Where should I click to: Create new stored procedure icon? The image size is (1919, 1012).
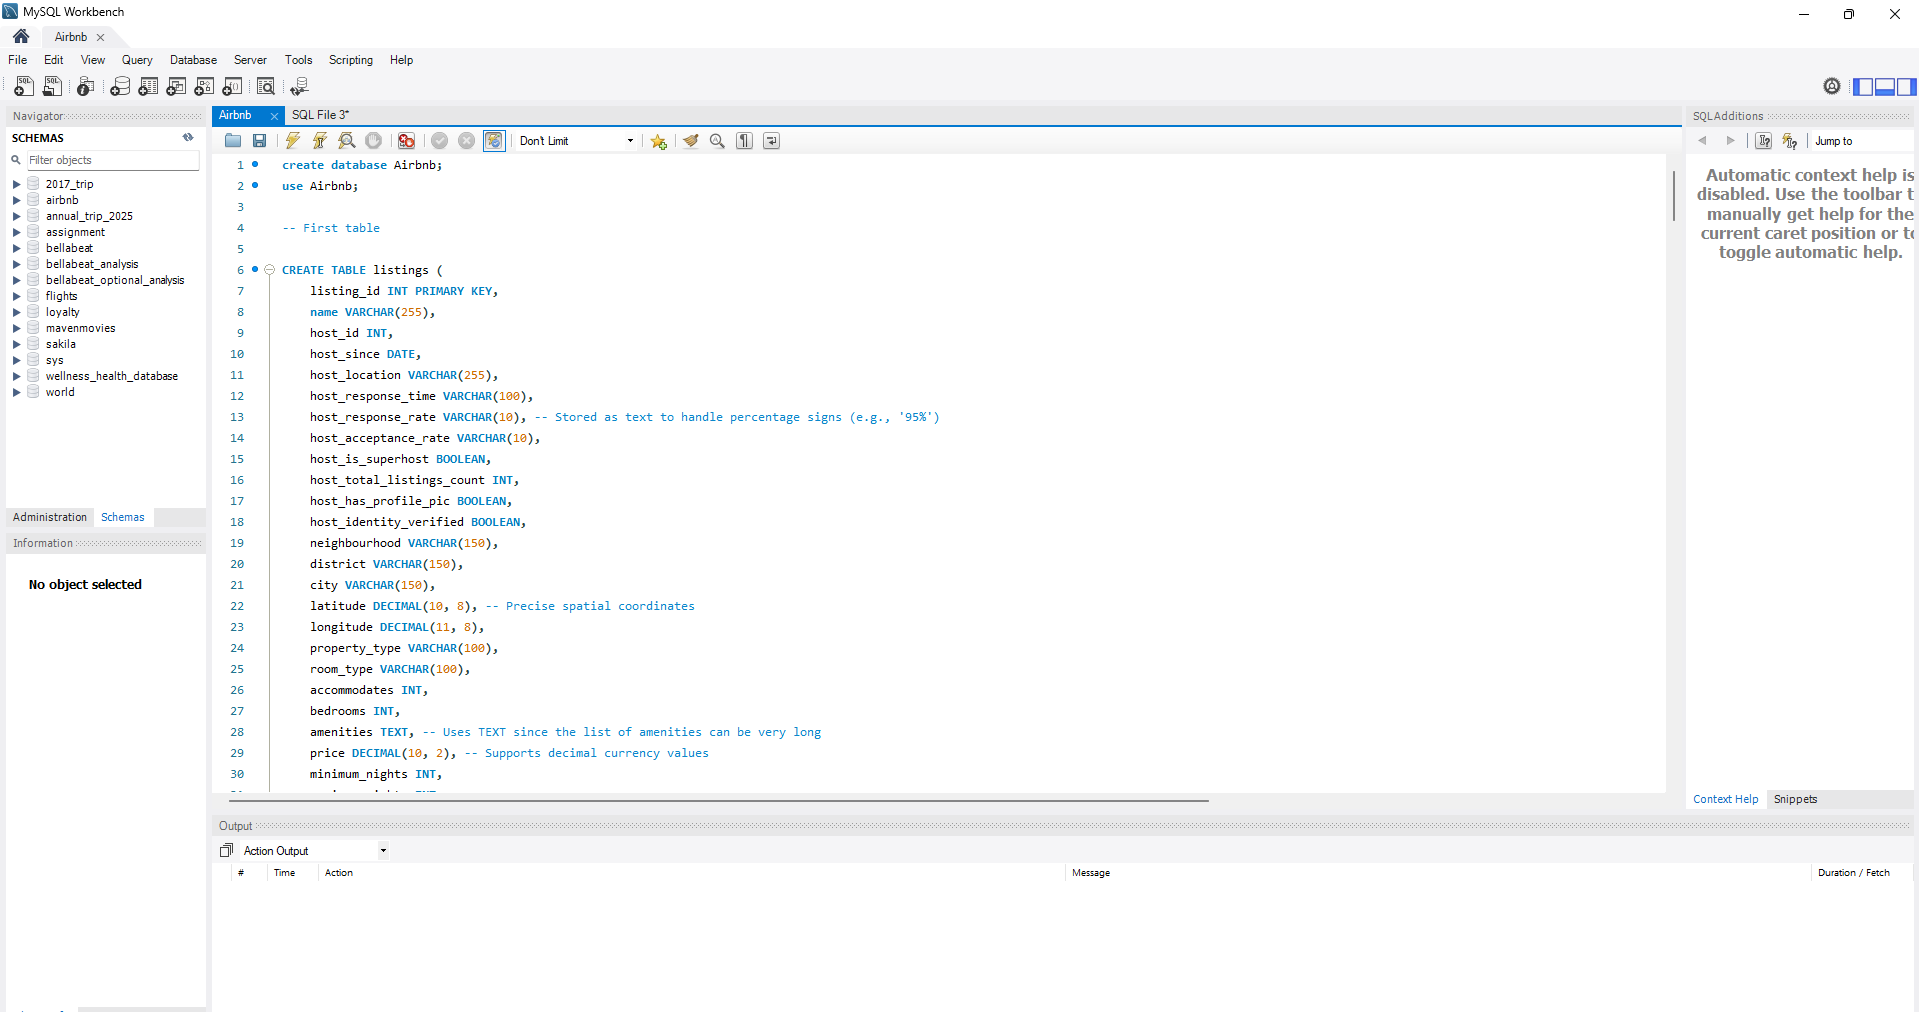[204, 87]
